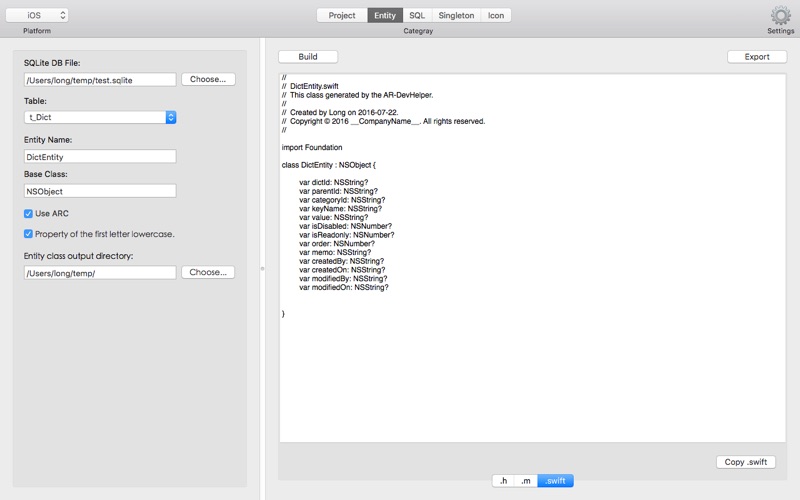
Task: Choose the entity class output directory
Action: click(x=208, y=272)
